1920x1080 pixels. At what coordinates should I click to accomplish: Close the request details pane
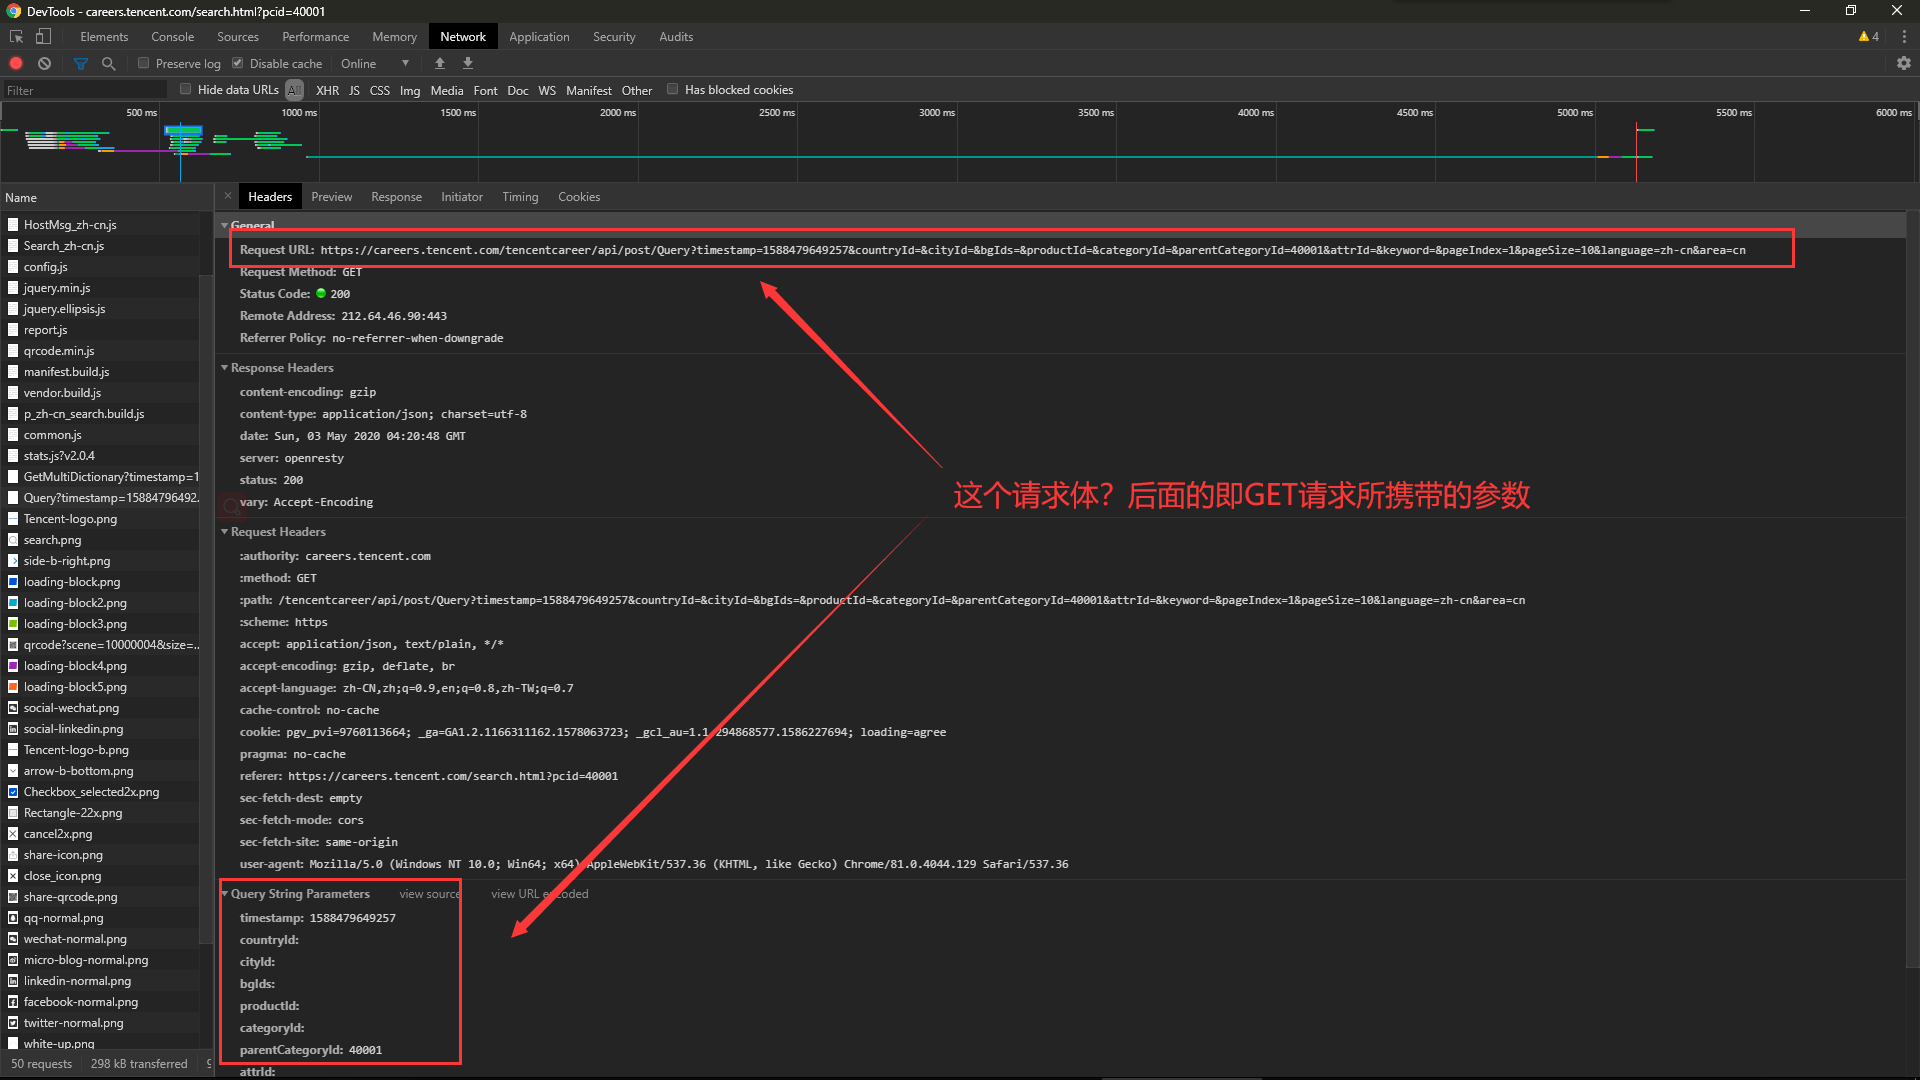point(228,196)
